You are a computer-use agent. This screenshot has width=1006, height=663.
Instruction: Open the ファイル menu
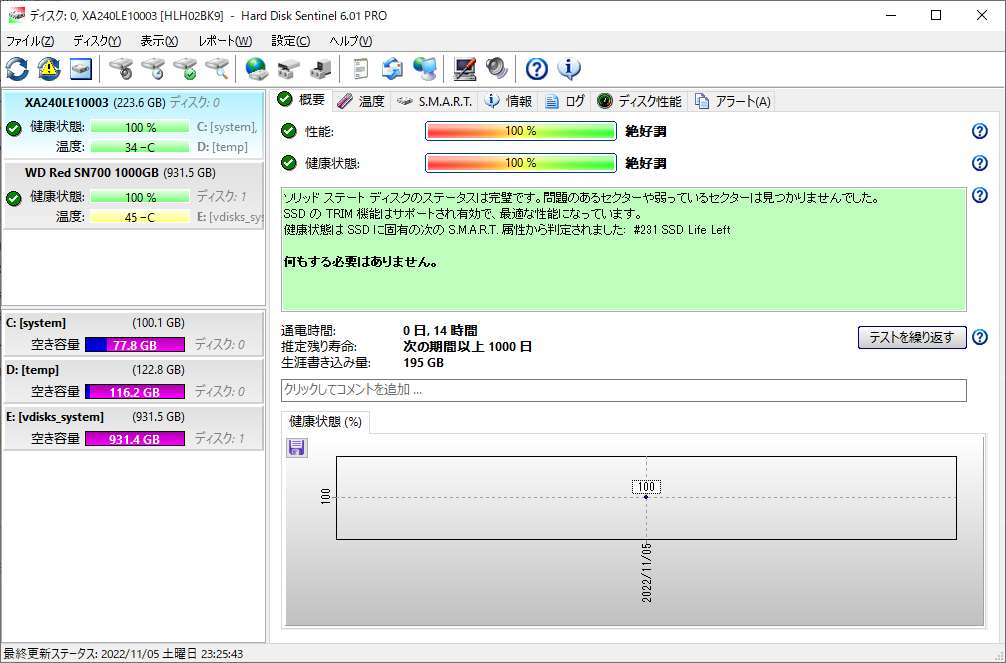pyautogui.click(x=30, y=41)
